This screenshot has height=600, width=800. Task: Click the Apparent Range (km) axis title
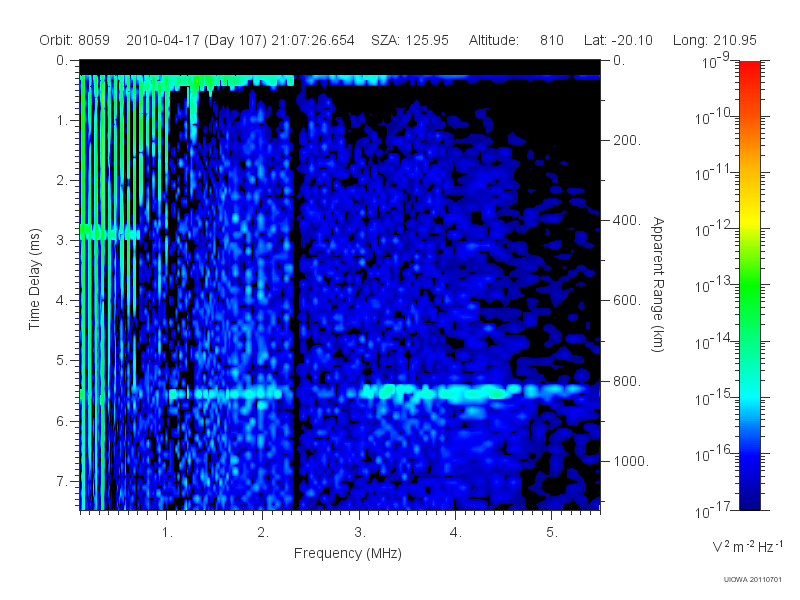tap(658, 284)
